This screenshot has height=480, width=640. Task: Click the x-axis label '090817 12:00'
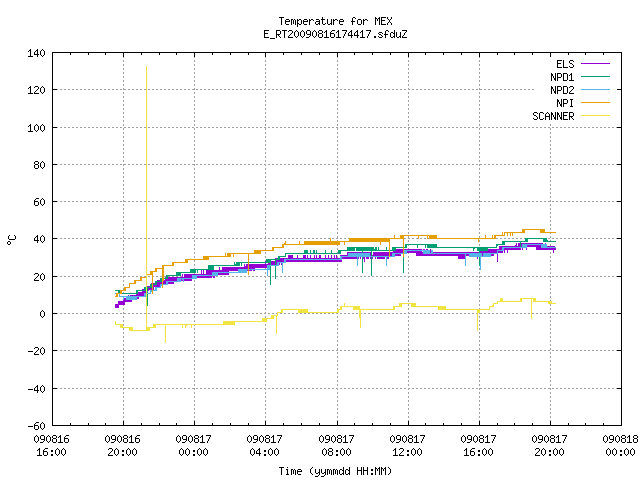407,446
